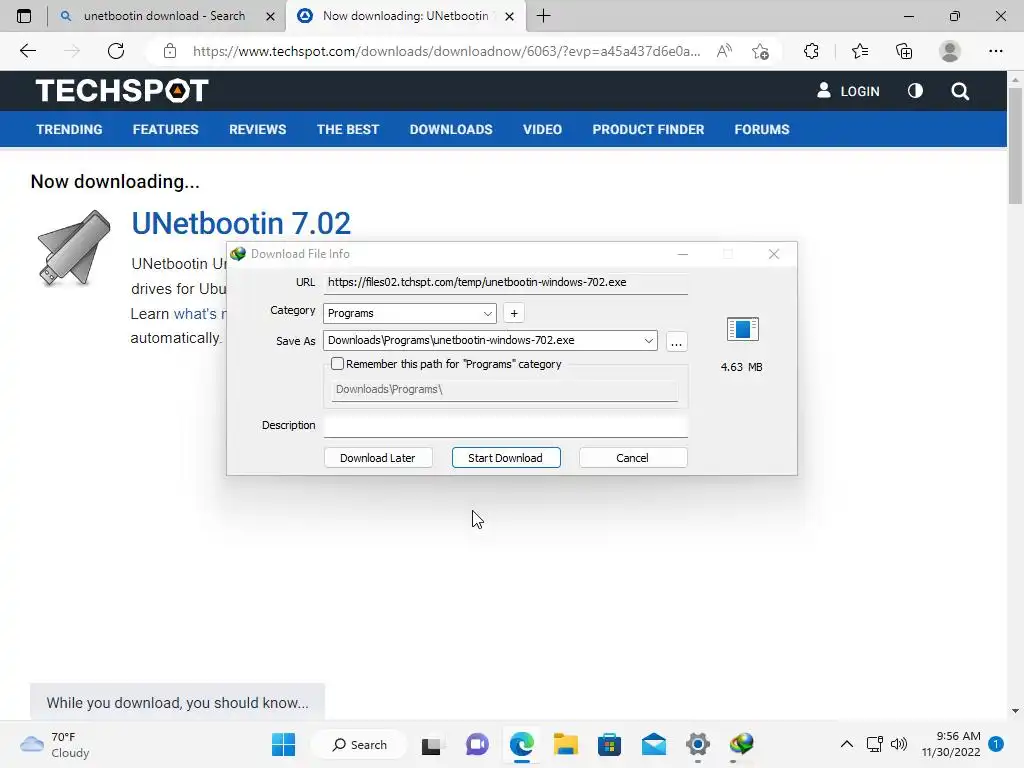Image resolution: width=1024 pixels, height=768 pixels.
Task: Navigate to DOWNLOADS section
Action: click(451, 129)
